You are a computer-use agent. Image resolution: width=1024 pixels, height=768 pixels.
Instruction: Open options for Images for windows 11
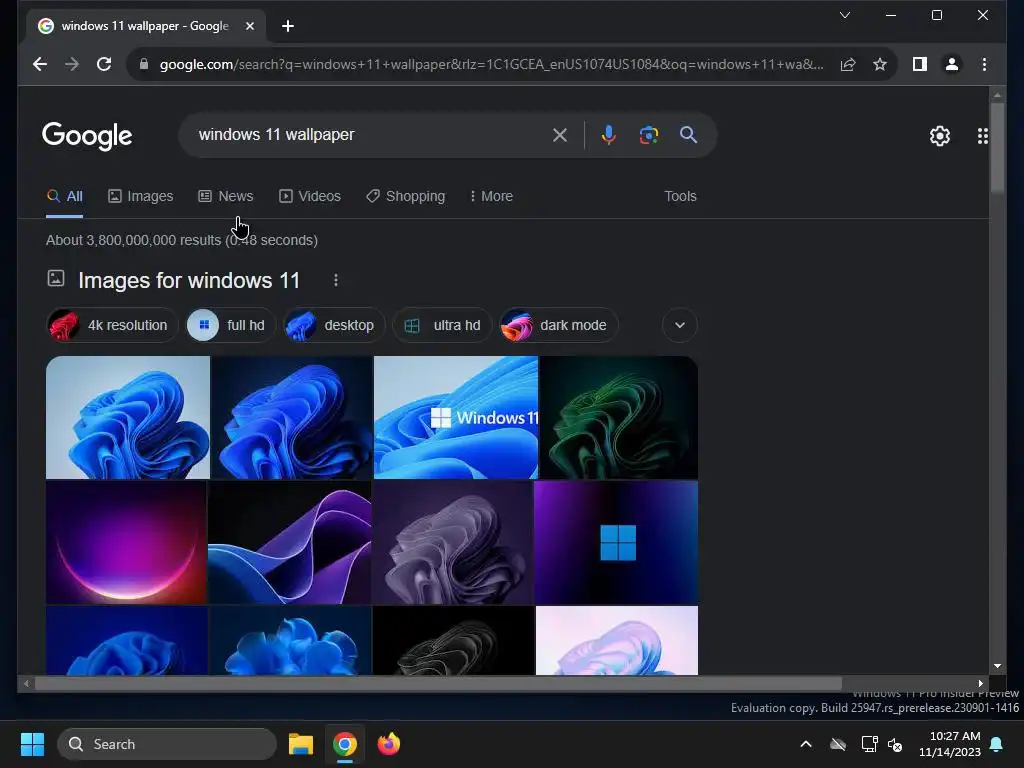tap(336, 280)
